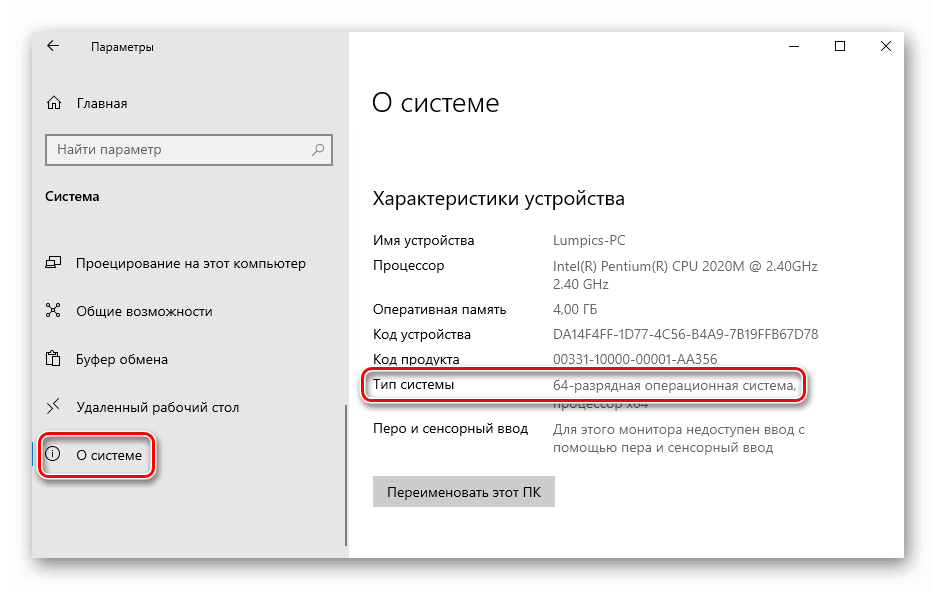The height and width of the screenshot is (590, 936).
Task: Select the search magnifier icon
Action: pyautogui.click(x=318, y=149)
